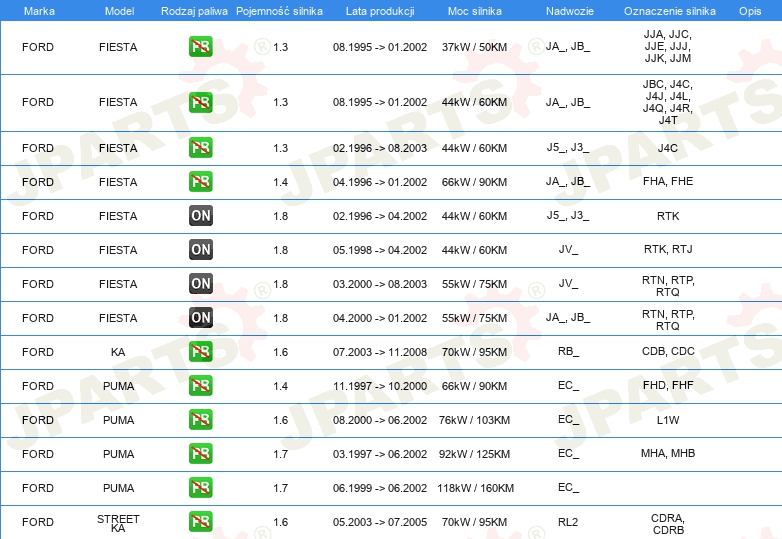Click diesel ON icon in Fiesta 03.2000 row
This screenshot has height=539, width=782.
pyautogui.click(x=200, y=283)
